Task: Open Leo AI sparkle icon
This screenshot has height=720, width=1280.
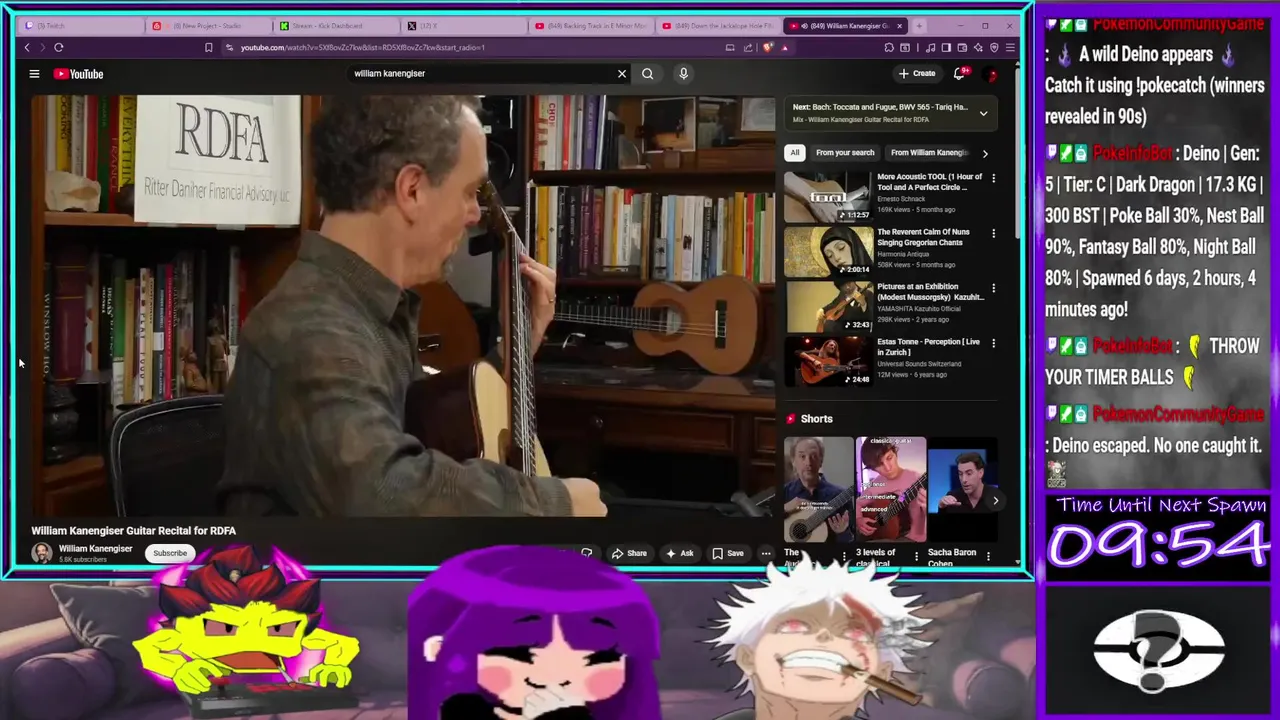Action: coord(978,47)
